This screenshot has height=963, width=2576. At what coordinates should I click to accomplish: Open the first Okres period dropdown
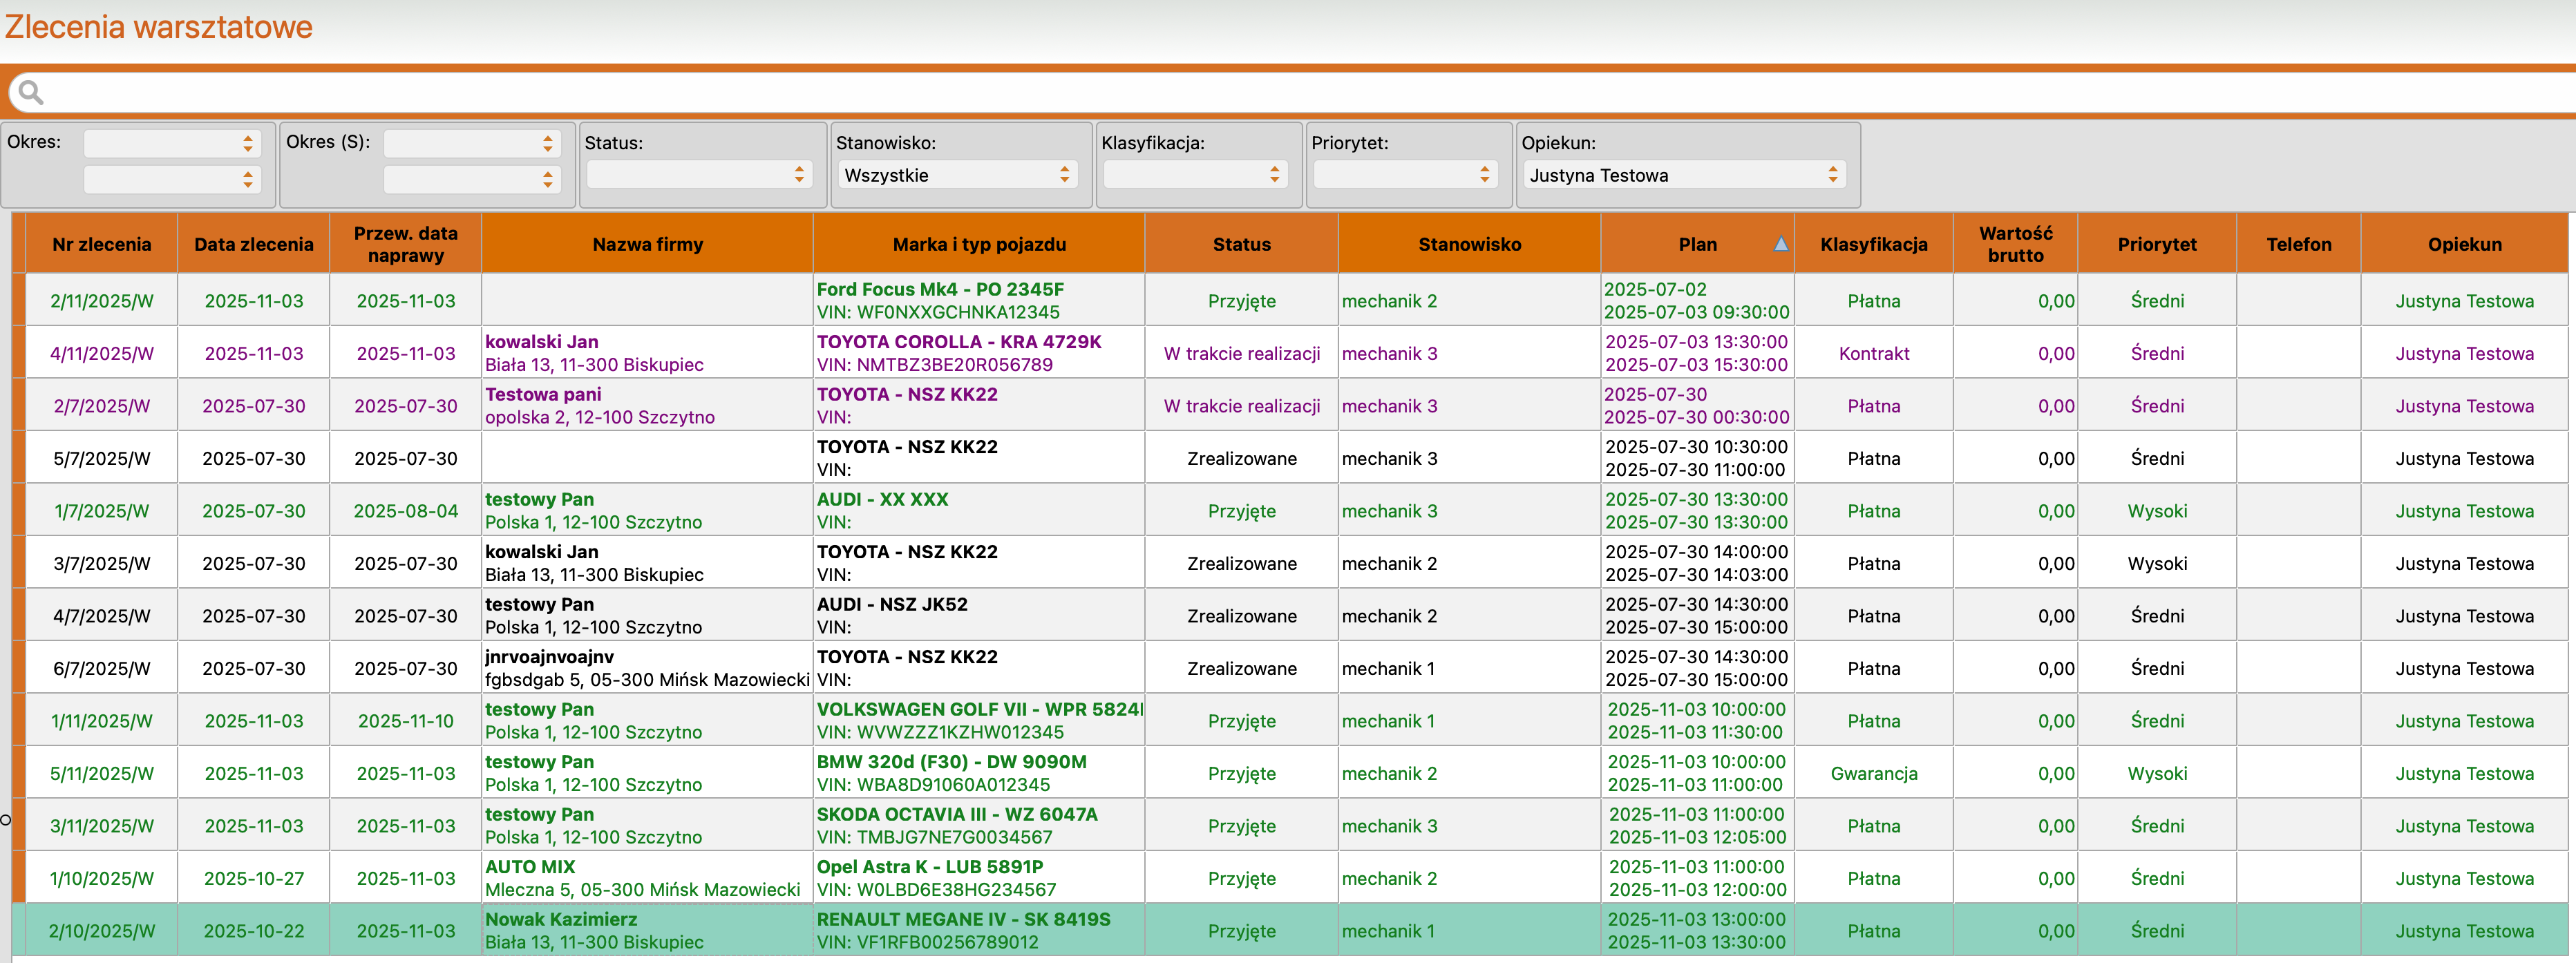pos(171,144)
